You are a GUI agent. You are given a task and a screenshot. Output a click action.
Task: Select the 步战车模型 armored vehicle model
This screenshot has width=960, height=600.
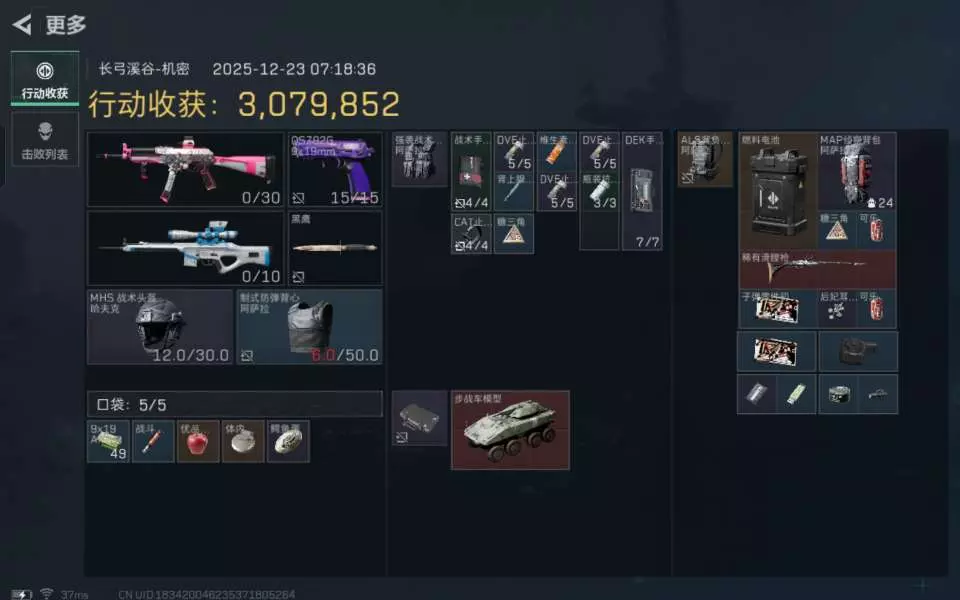click(511, 430)
